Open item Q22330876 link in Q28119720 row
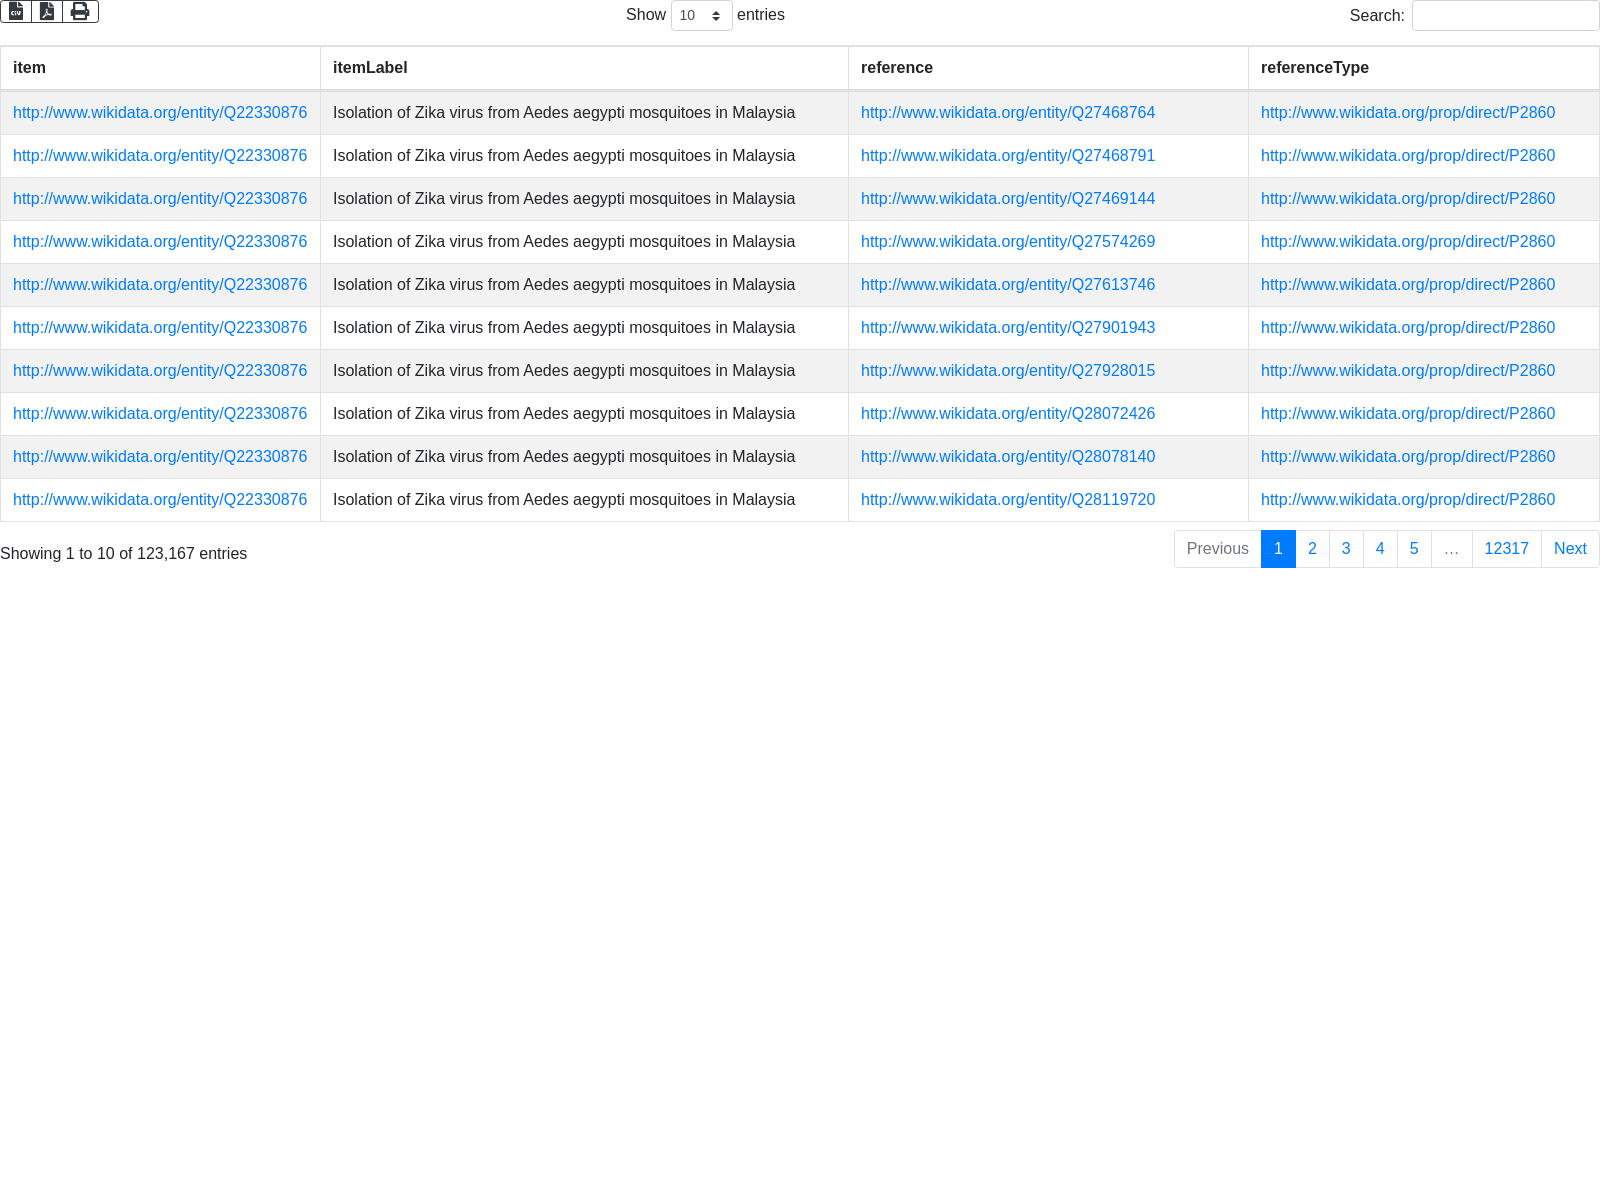 tap(160, 500)
